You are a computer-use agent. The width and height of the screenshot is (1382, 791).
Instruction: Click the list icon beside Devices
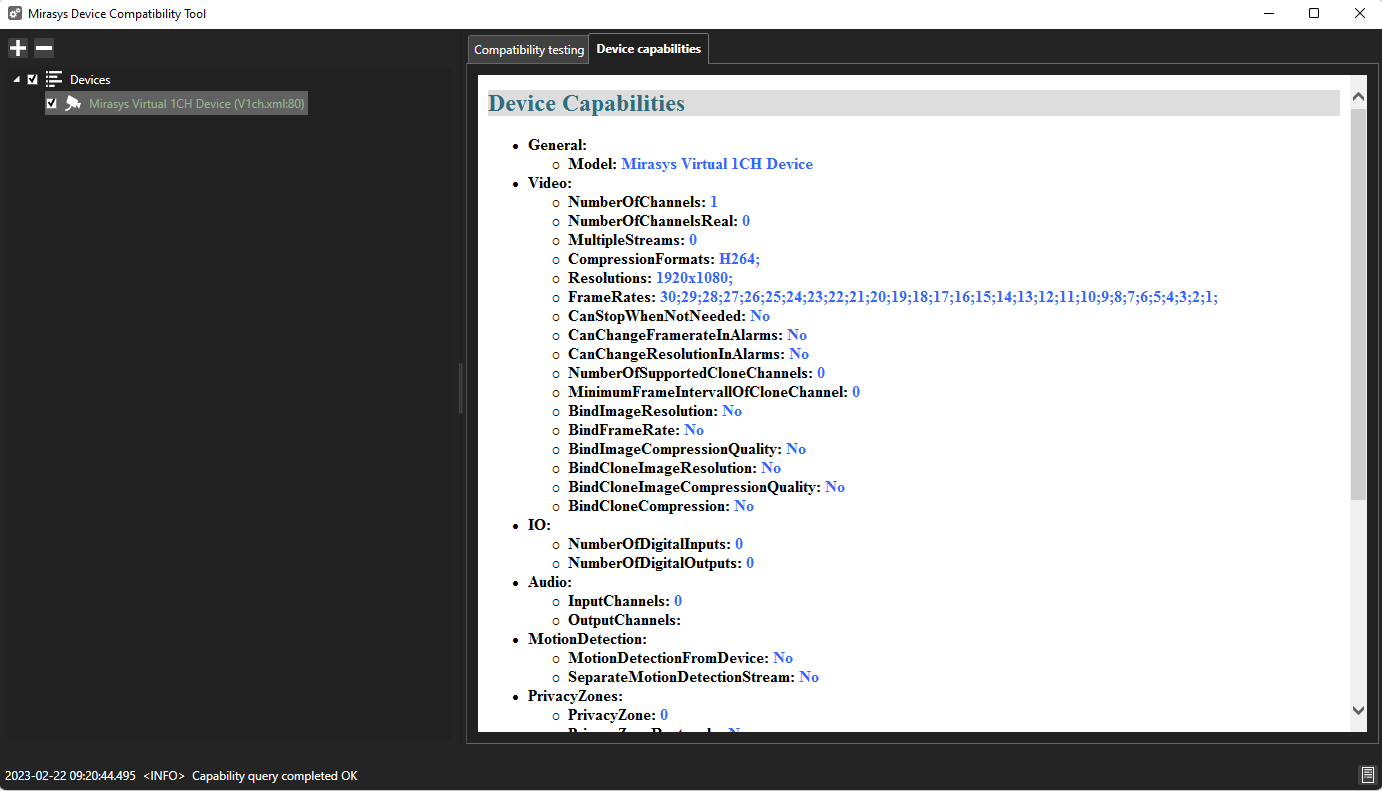(x=54, y=79)
